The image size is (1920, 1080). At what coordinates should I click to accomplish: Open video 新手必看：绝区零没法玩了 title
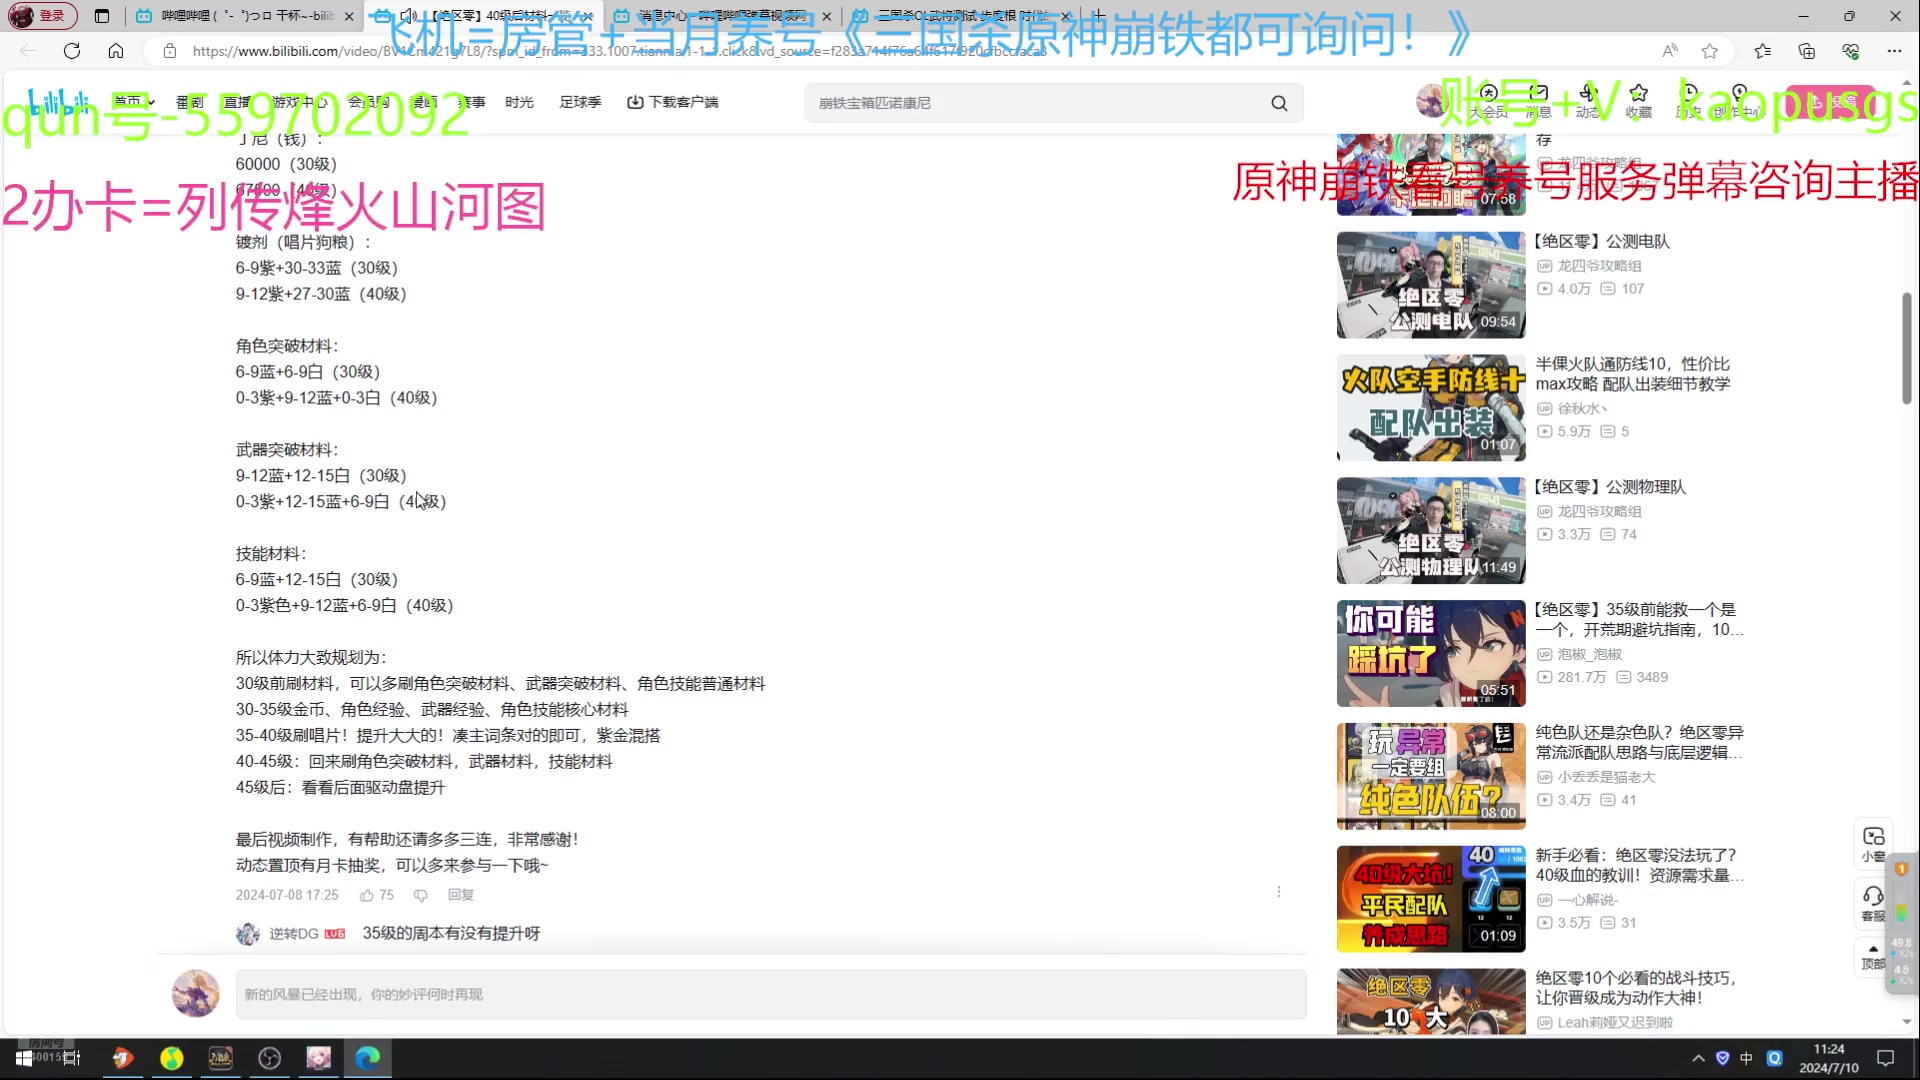click(1638, 865)
